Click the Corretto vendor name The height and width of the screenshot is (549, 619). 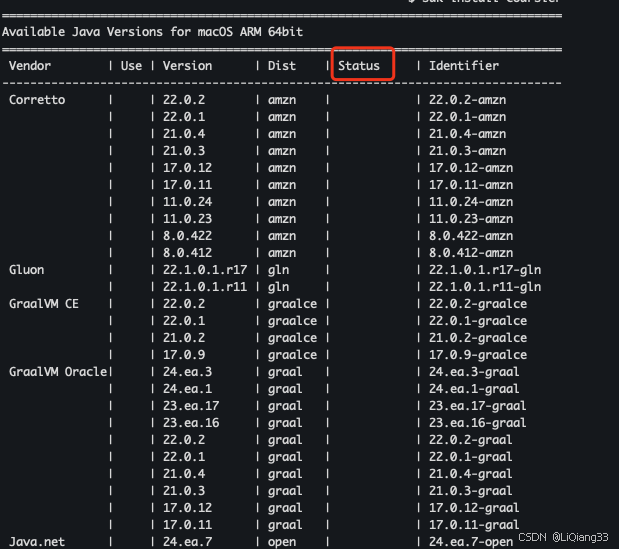pos(37,100)
